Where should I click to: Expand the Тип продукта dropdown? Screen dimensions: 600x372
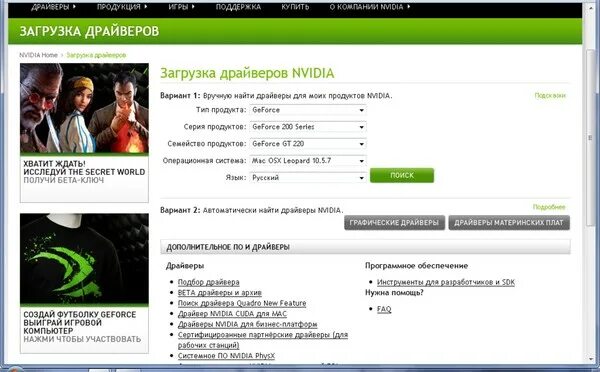coord(308,110)
